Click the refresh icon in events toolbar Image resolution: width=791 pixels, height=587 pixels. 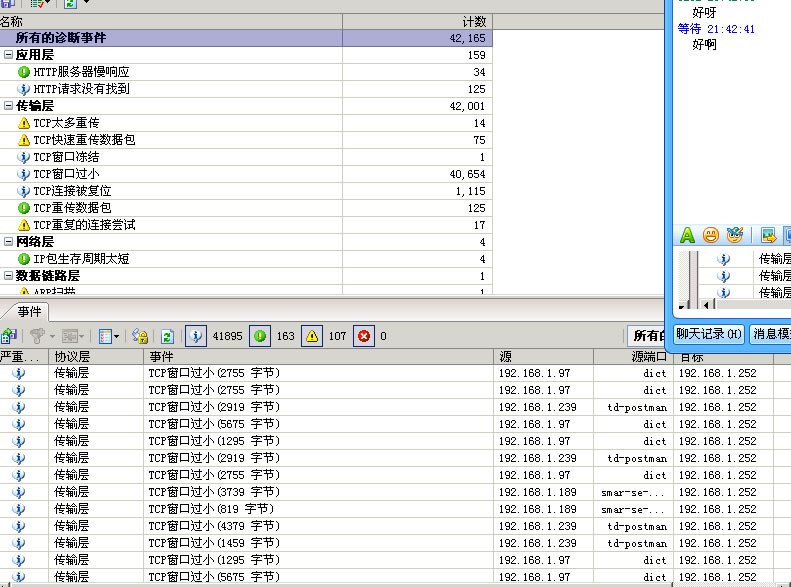(167, 336)
